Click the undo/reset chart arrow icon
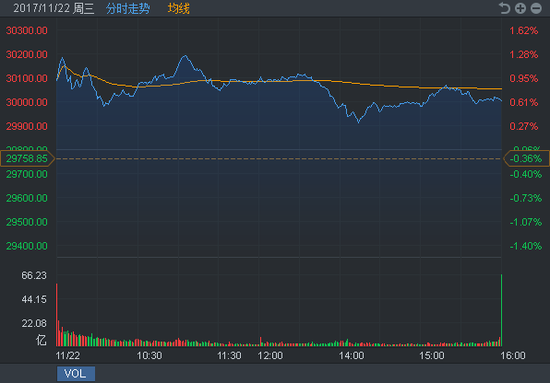This screenshot has height=383, width=550. coord(504,8)
